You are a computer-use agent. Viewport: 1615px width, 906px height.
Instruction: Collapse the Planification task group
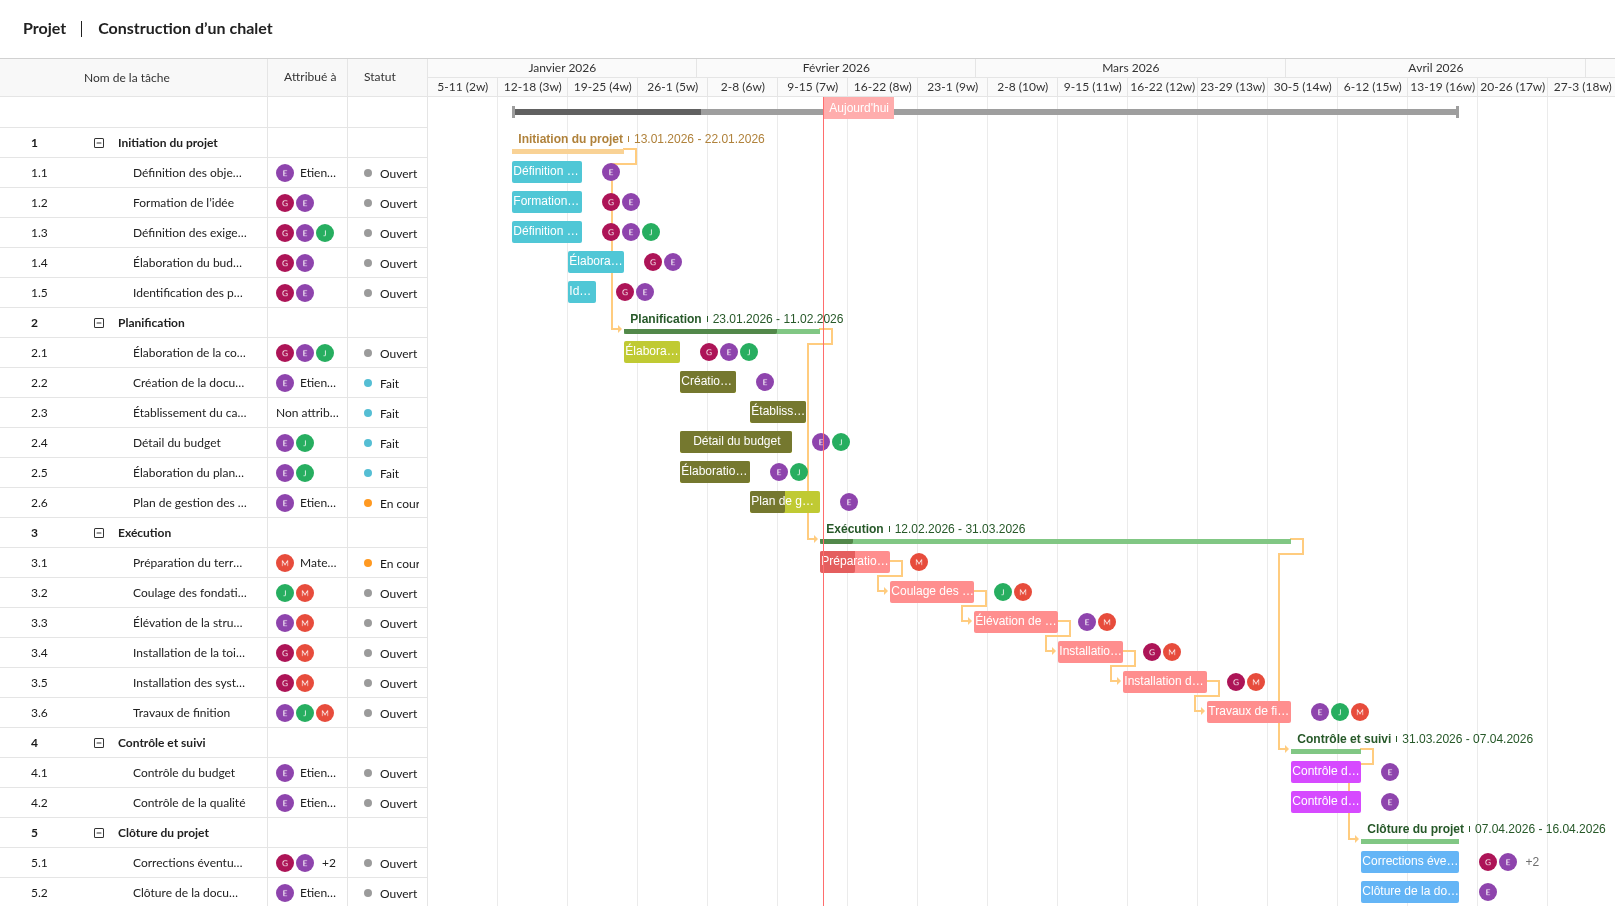[99, 323]
